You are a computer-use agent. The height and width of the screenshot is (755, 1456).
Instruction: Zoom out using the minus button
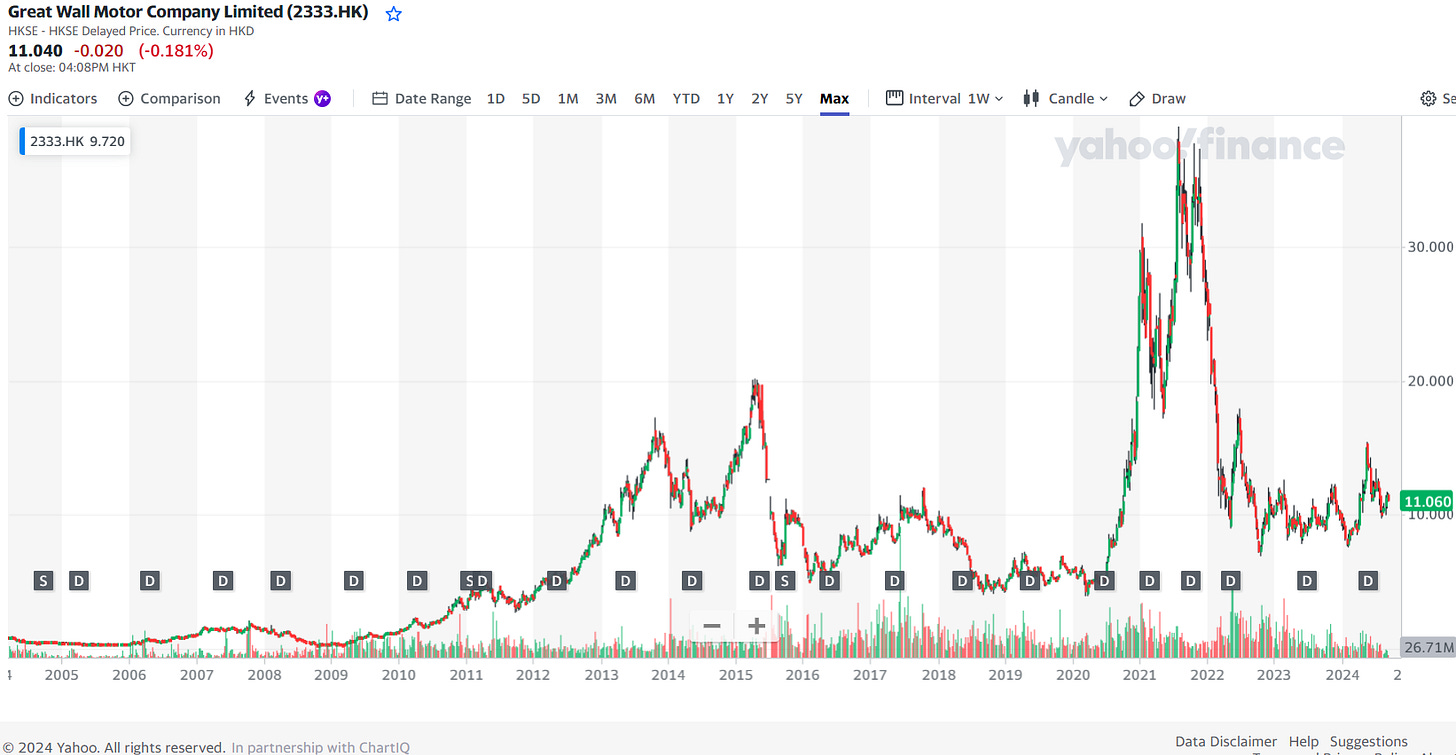[711, 625]
